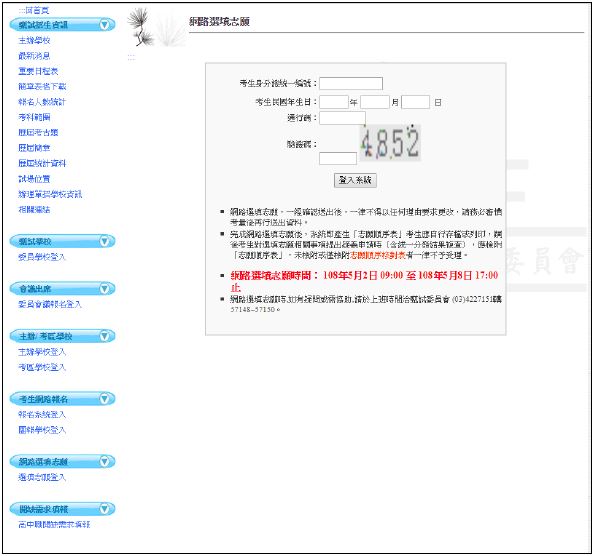Collapse the 甄試招生資訊 section arrow
Image resolution: width=593 pixels, height=556 pixels.
click(x=105, y=25)
